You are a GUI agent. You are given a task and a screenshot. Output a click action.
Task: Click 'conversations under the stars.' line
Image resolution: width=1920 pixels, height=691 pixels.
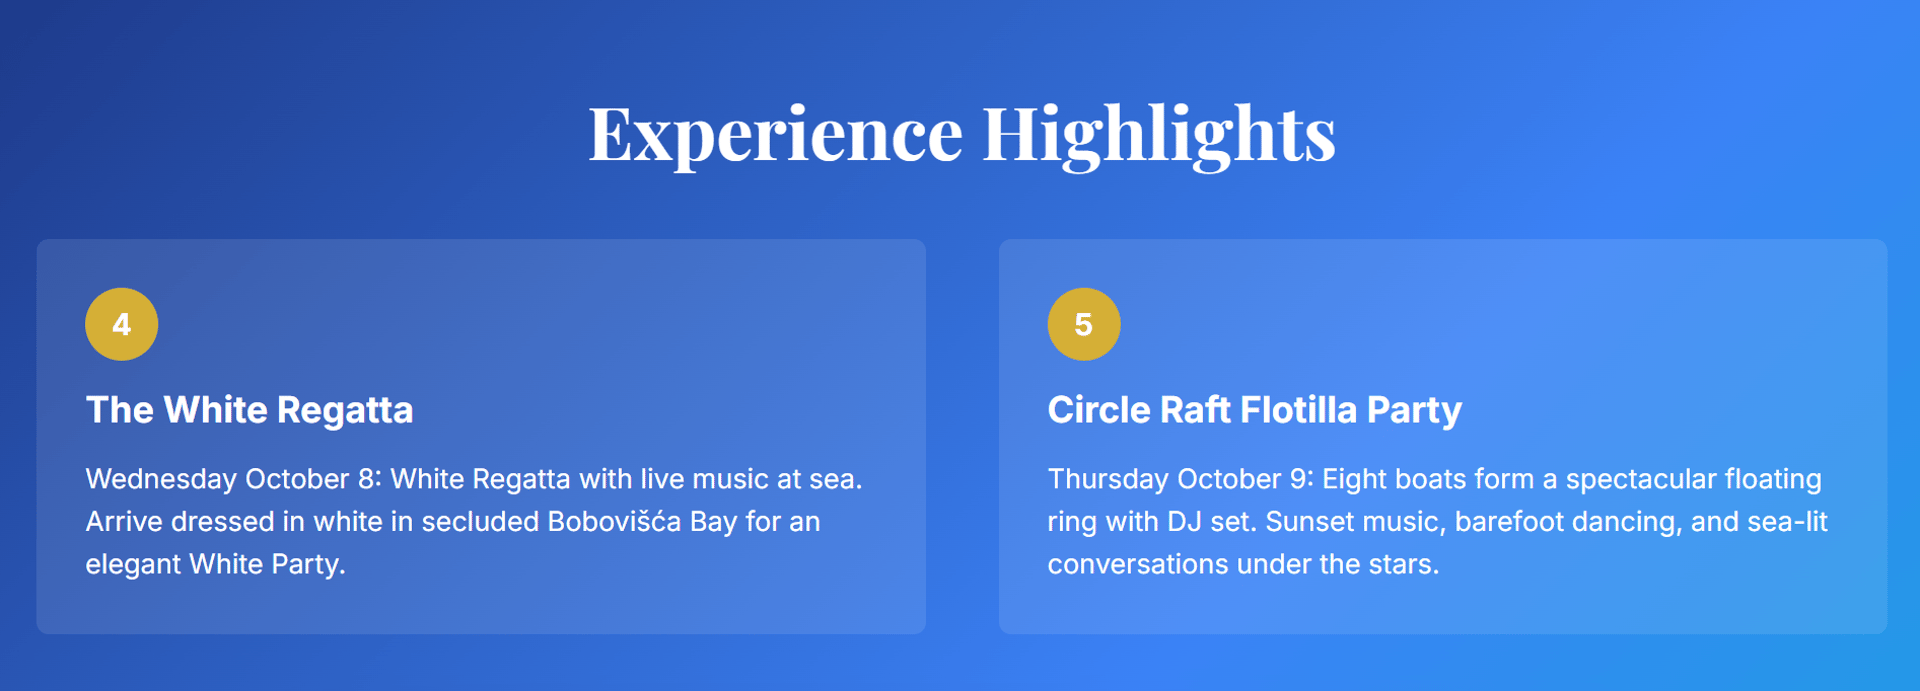pos(1243,564)
